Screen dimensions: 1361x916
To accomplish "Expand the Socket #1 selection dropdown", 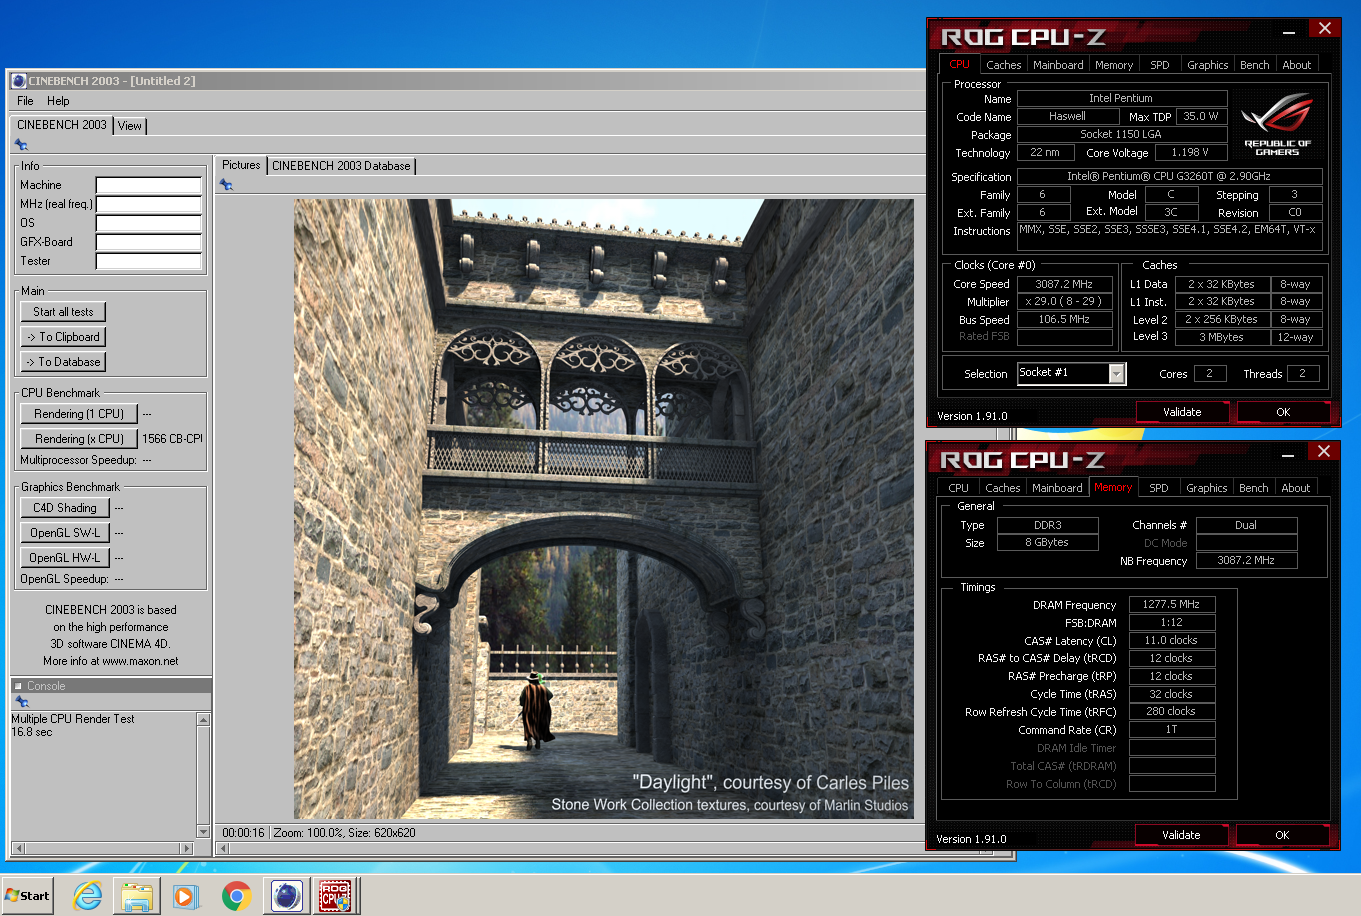I will (1117, 374).
